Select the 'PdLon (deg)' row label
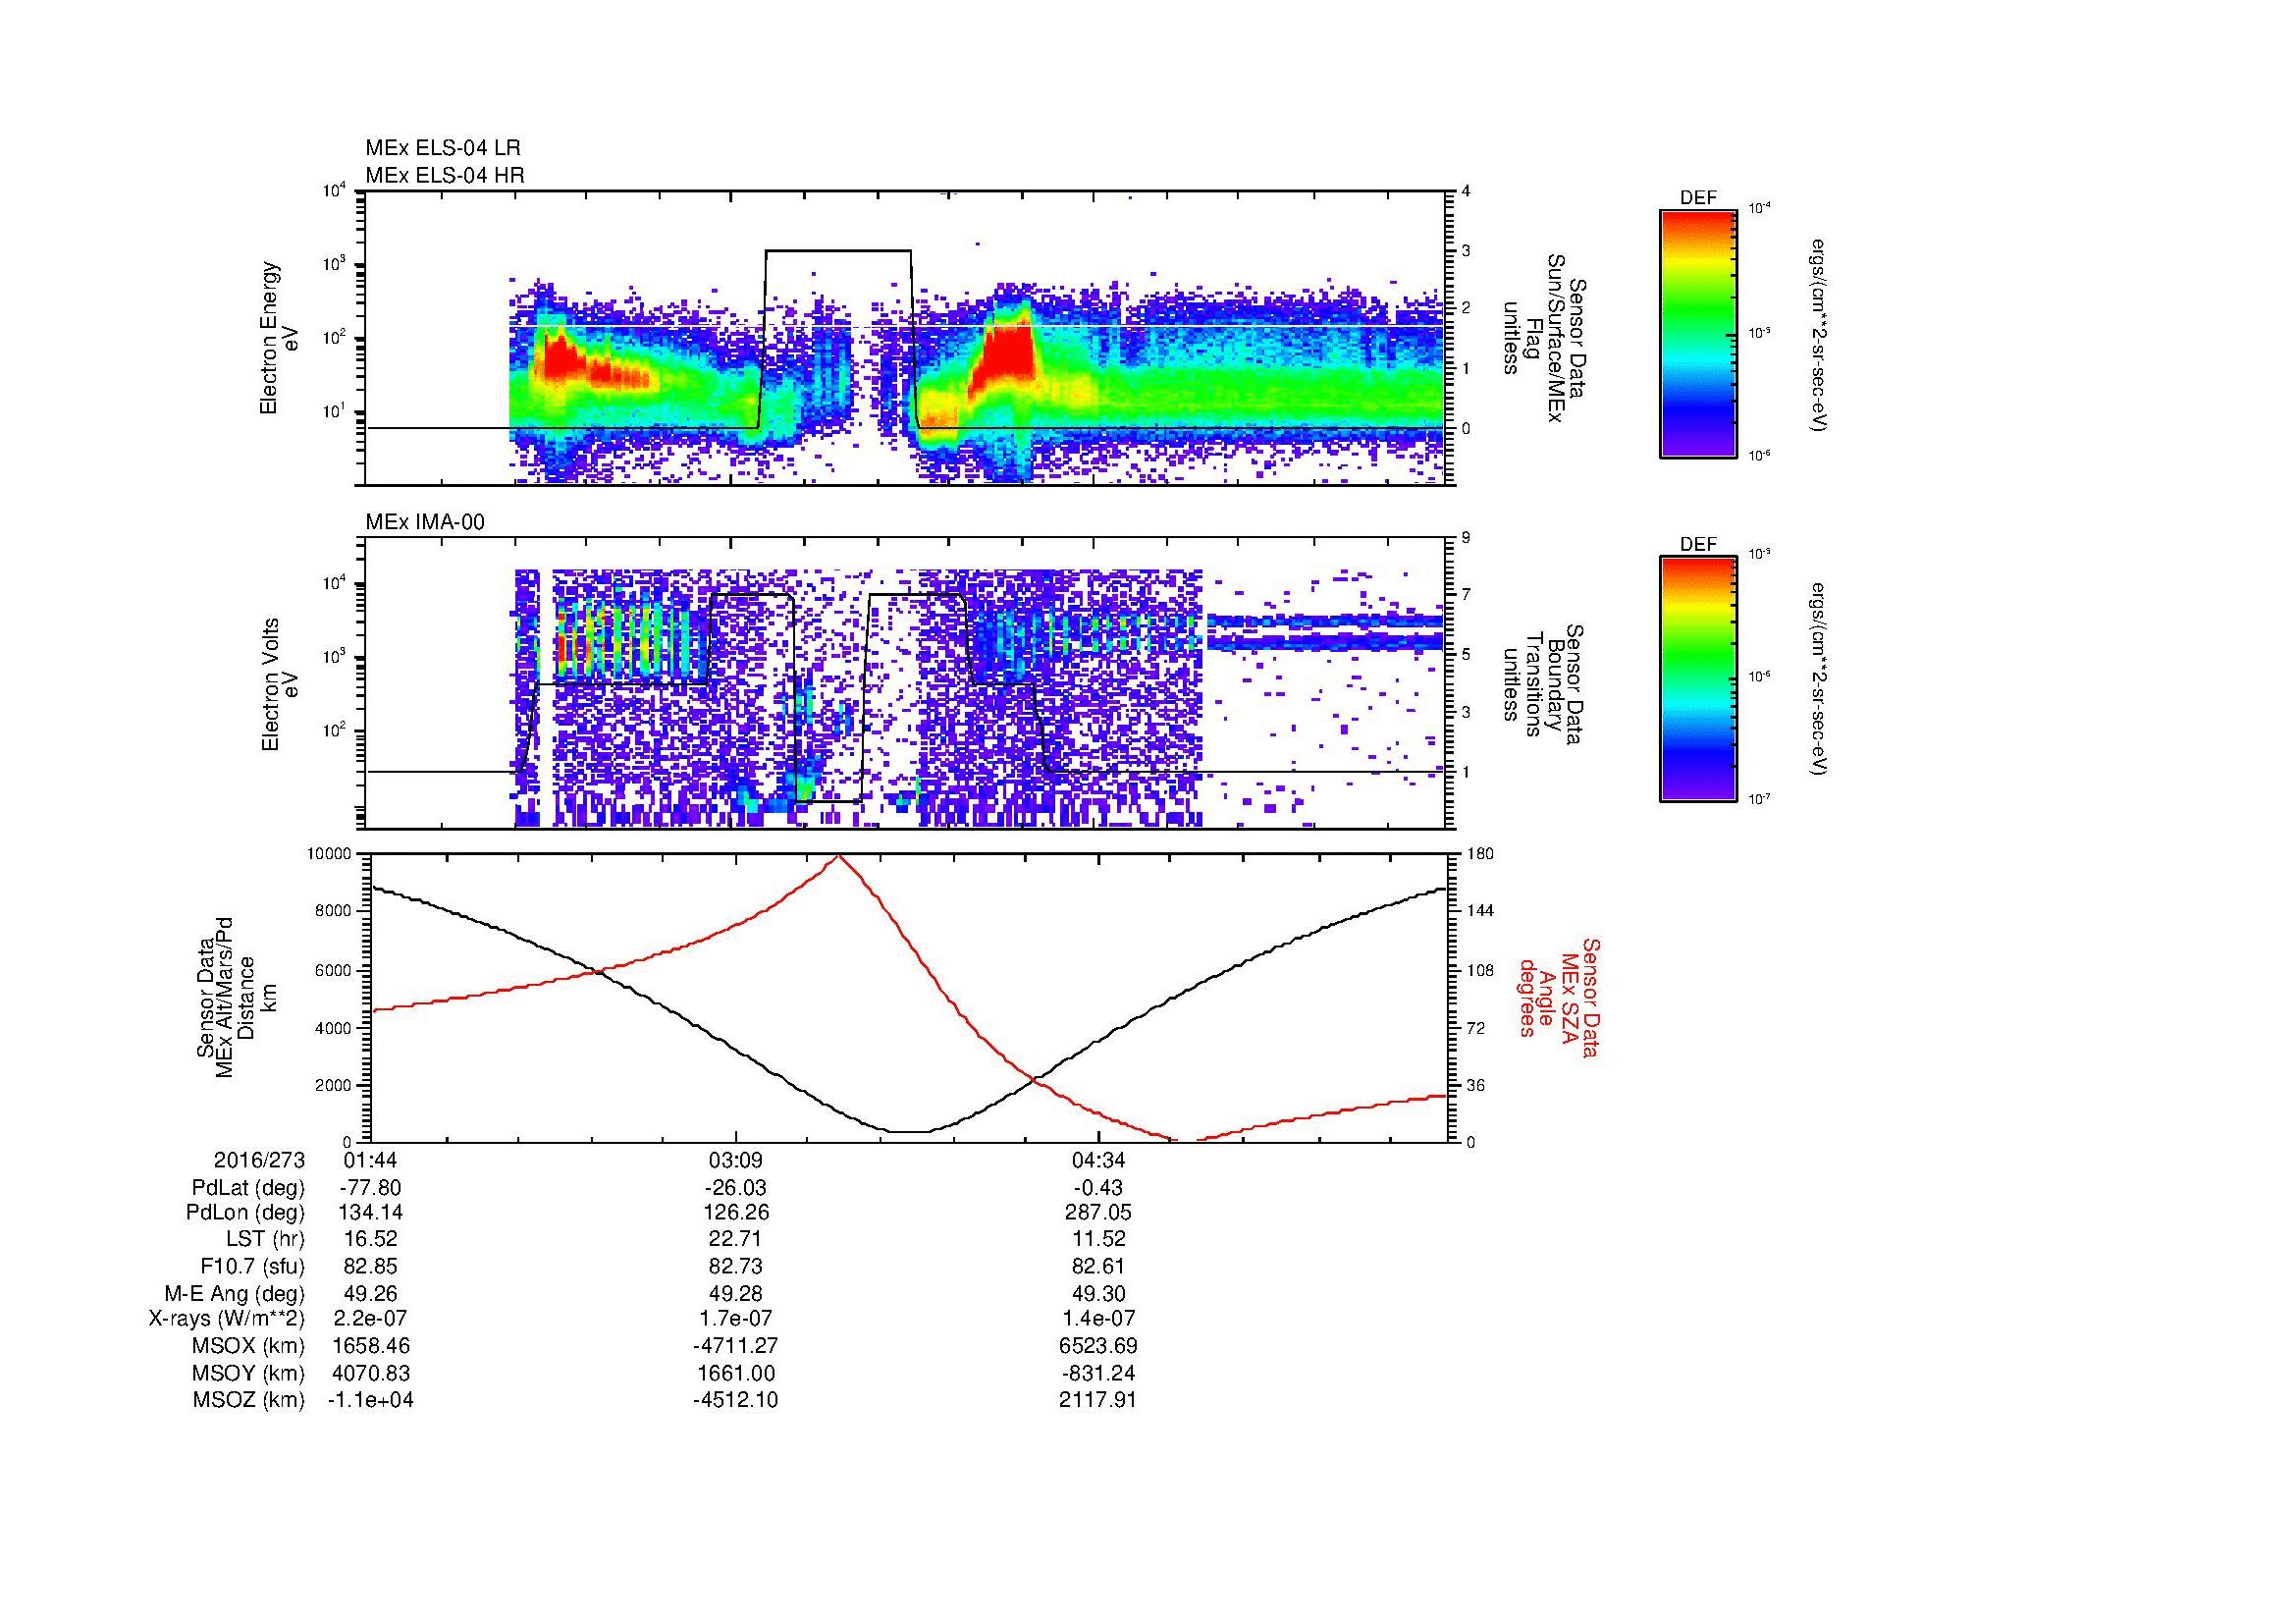This screenshot has height=1623, width=2296. pyautogui.click(x=246, y=1213)
